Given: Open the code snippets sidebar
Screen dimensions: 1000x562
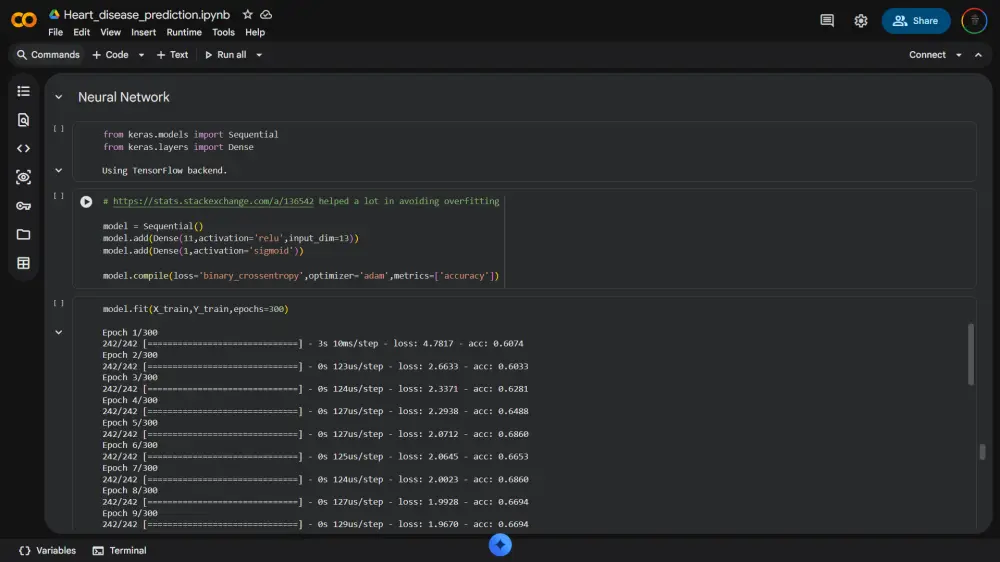Looking at the screenshot, I should point(24,149).
